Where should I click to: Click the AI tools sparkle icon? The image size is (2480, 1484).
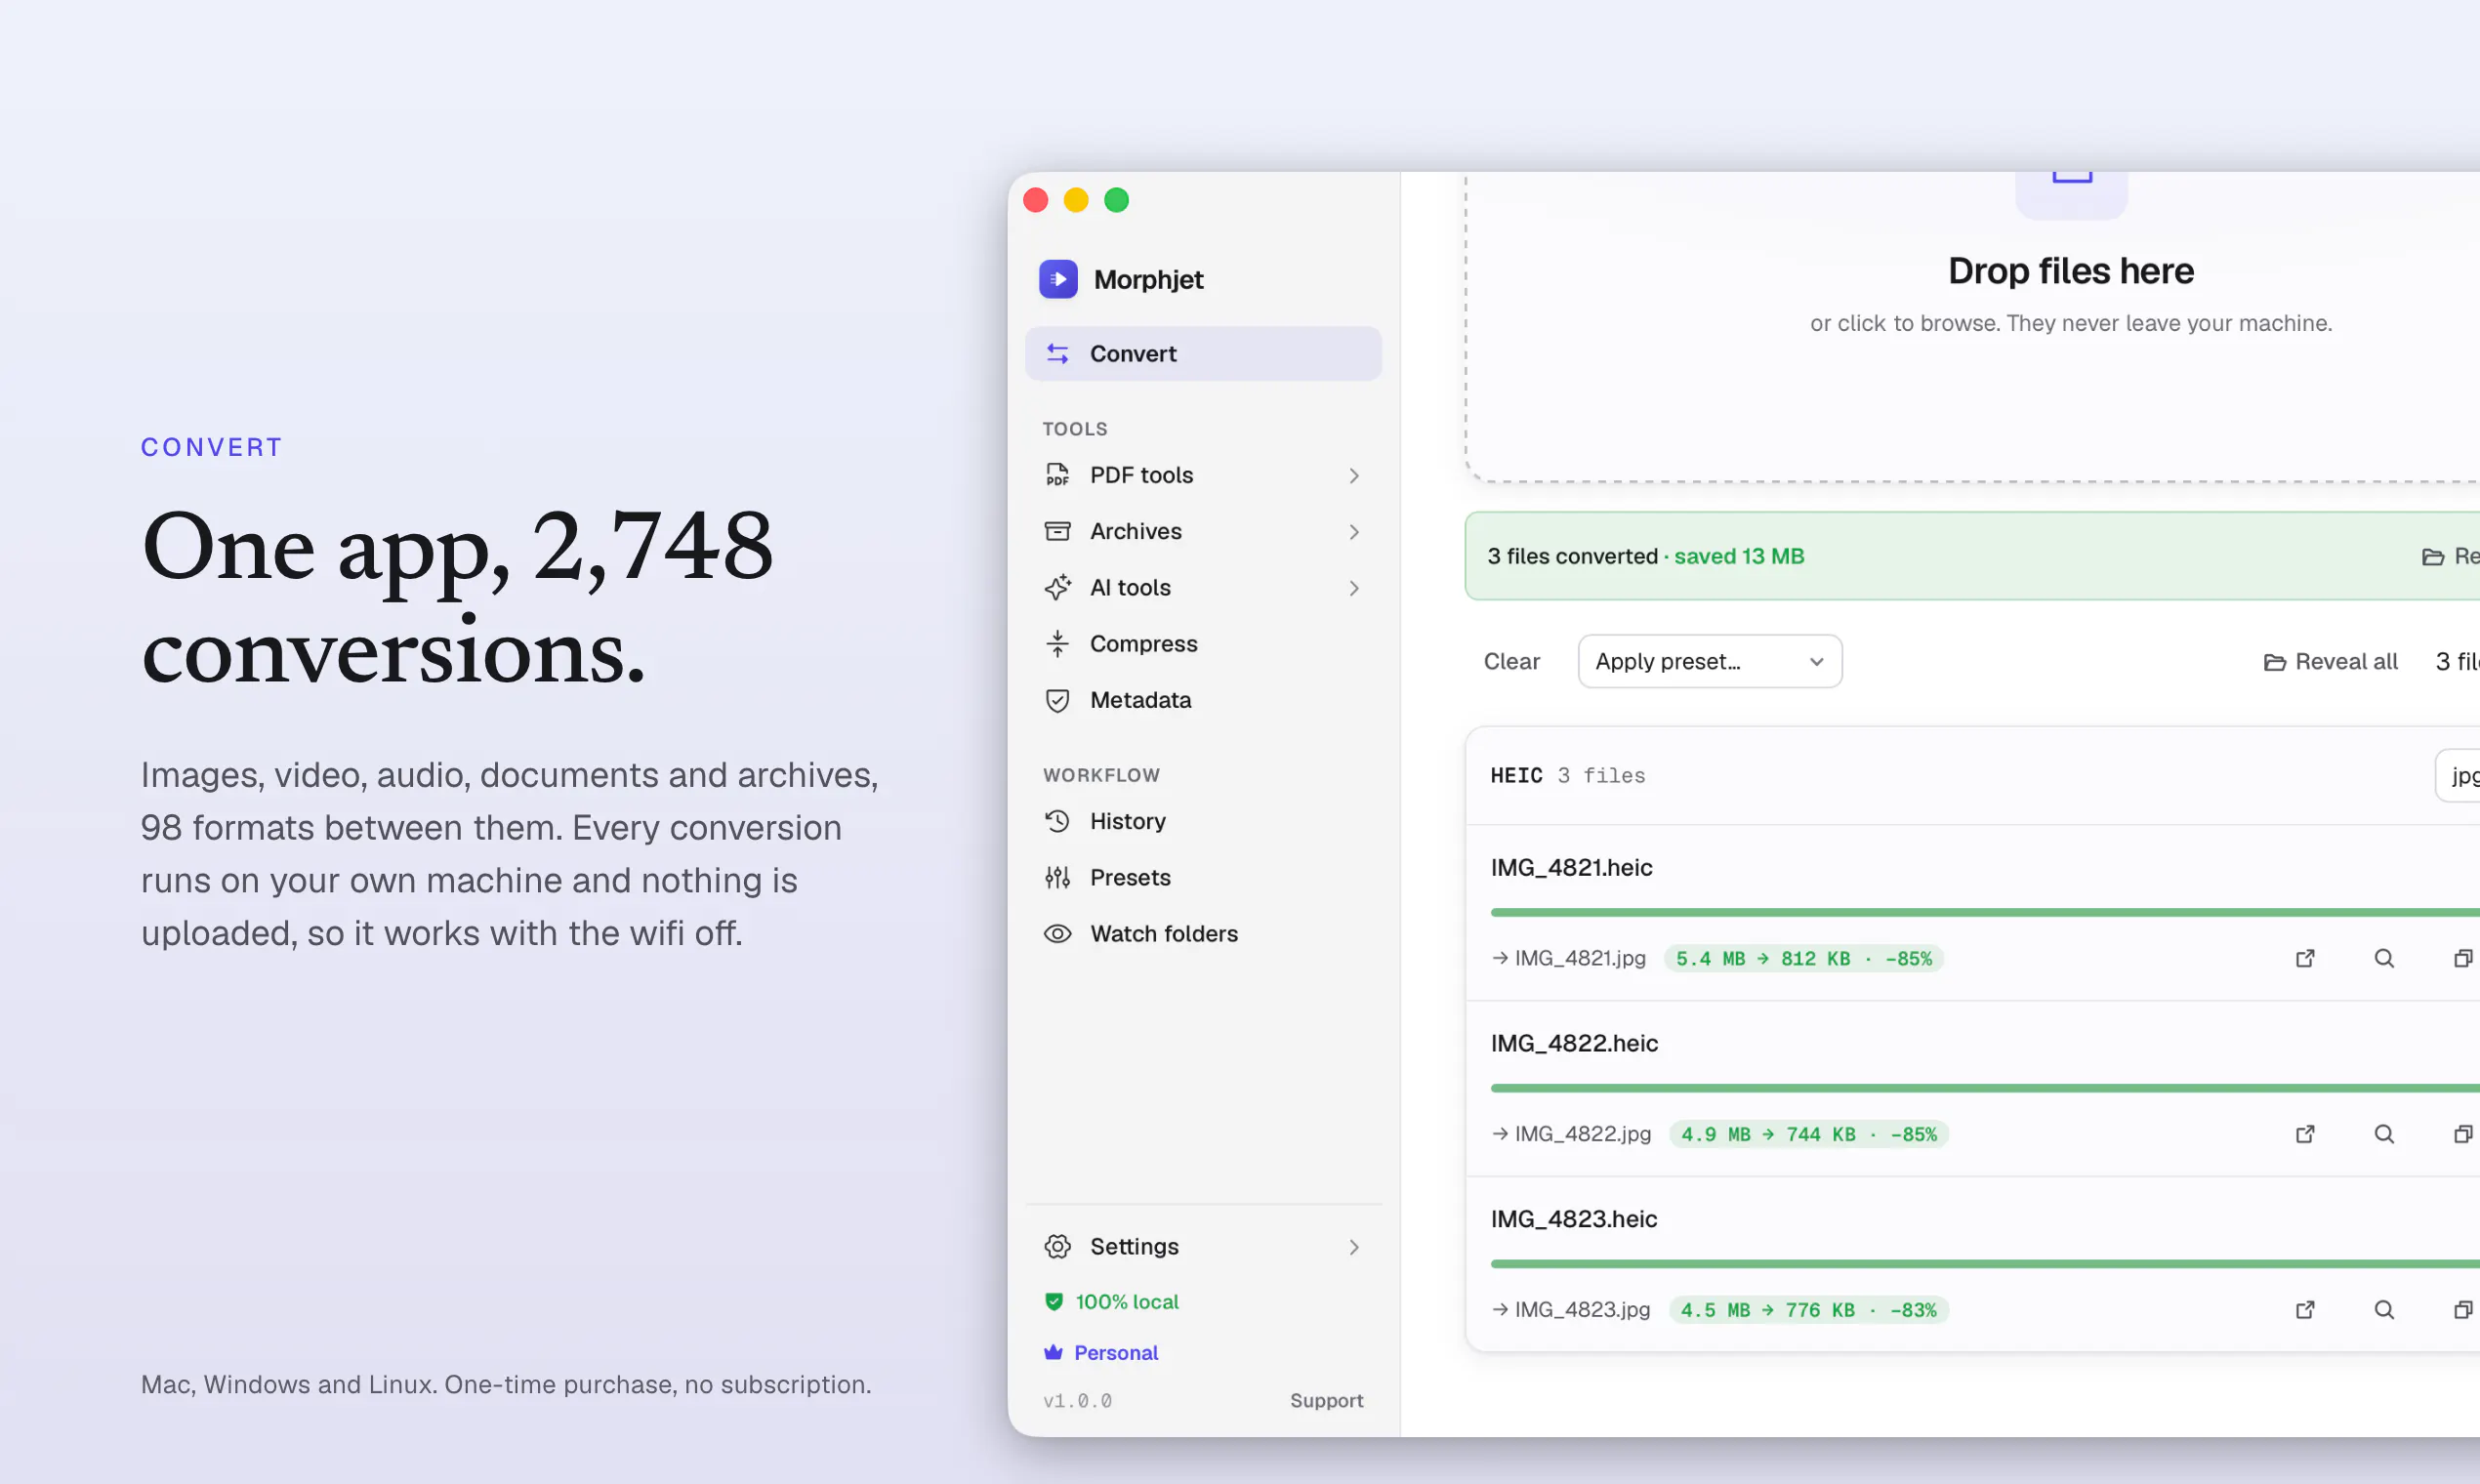pos(1057,587)
